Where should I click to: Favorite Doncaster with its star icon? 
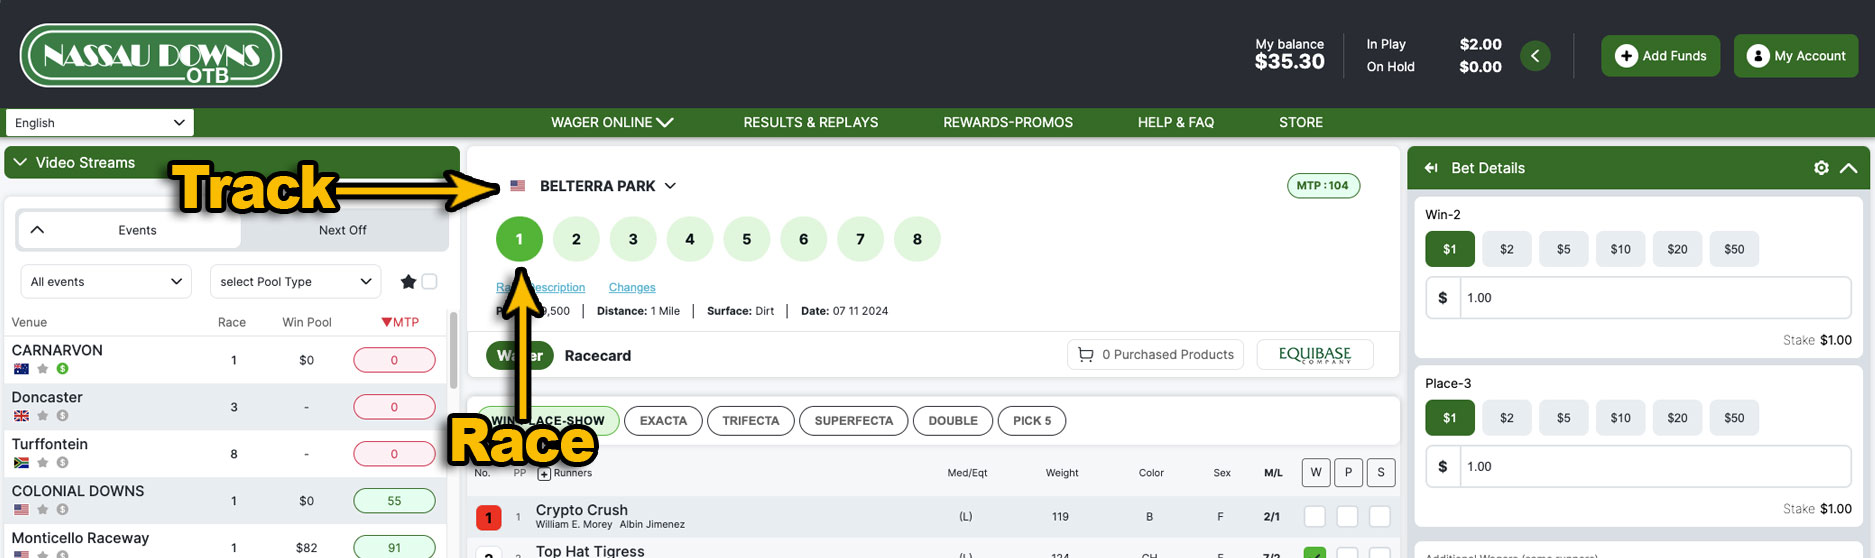[x=43, y=416]
